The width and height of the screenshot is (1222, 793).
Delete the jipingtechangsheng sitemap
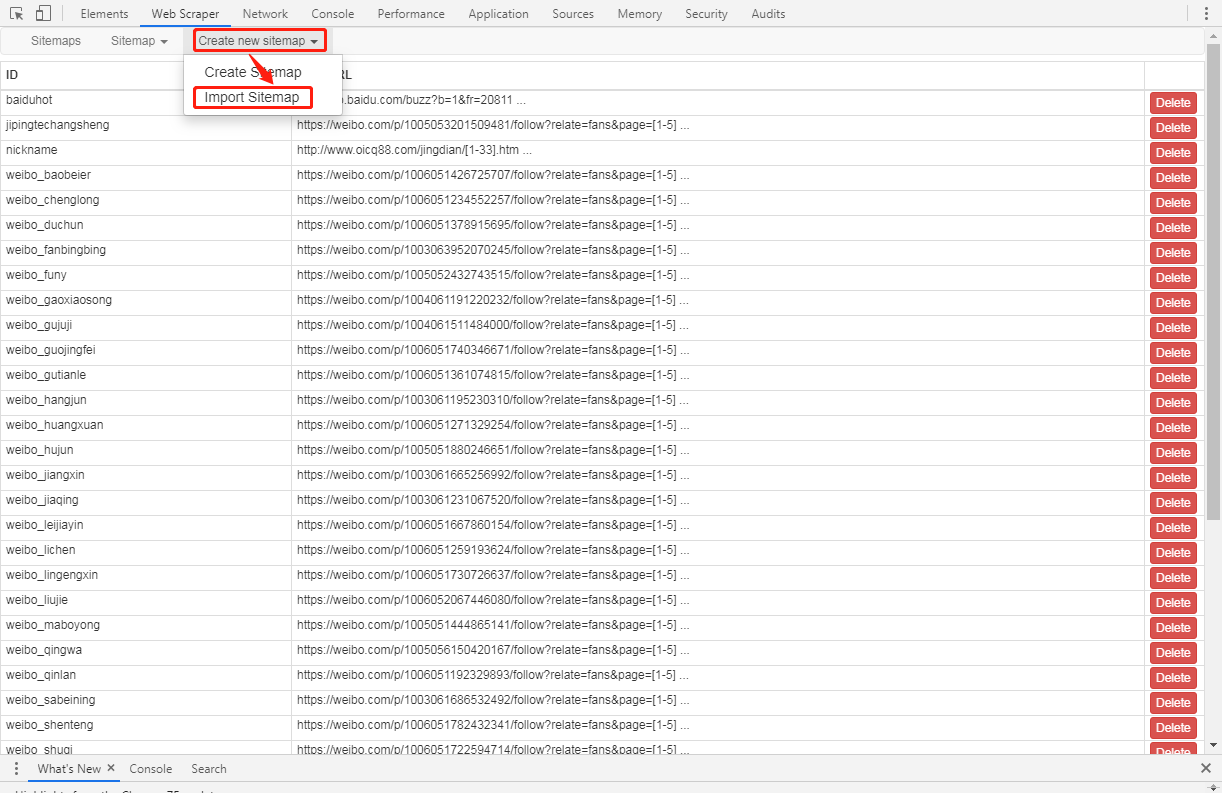[x=1173, y=128]
